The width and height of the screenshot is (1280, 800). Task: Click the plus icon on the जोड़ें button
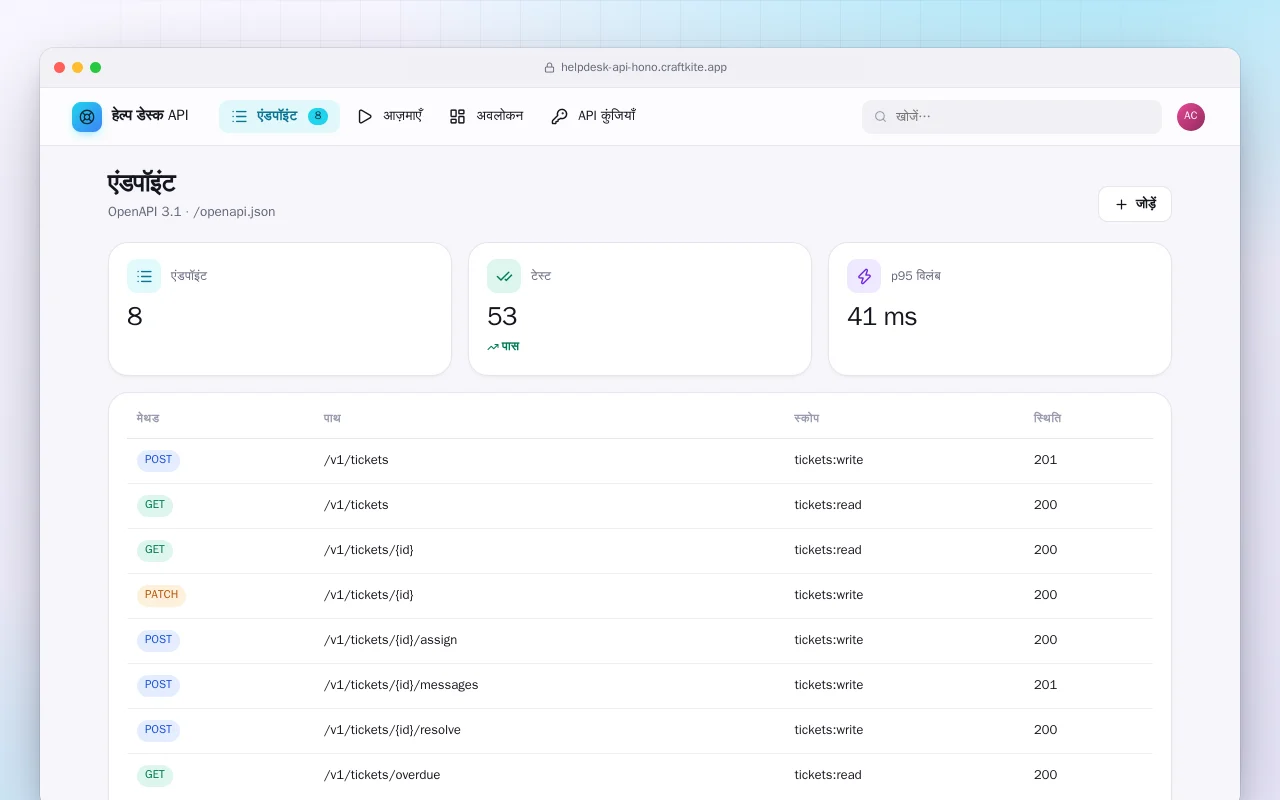(1121, 204)
